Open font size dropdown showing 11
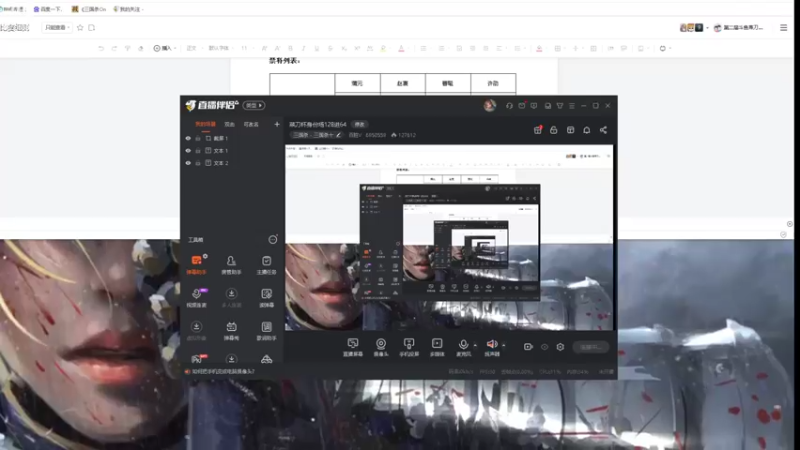Screen dimensions: 800x450 (246, 48)
